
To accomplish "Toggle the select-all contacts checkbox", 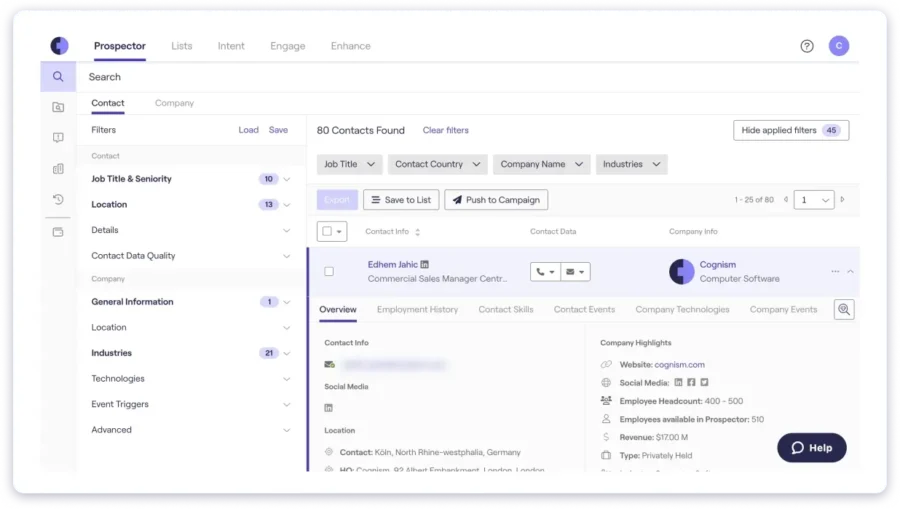I will coord(327,231).
